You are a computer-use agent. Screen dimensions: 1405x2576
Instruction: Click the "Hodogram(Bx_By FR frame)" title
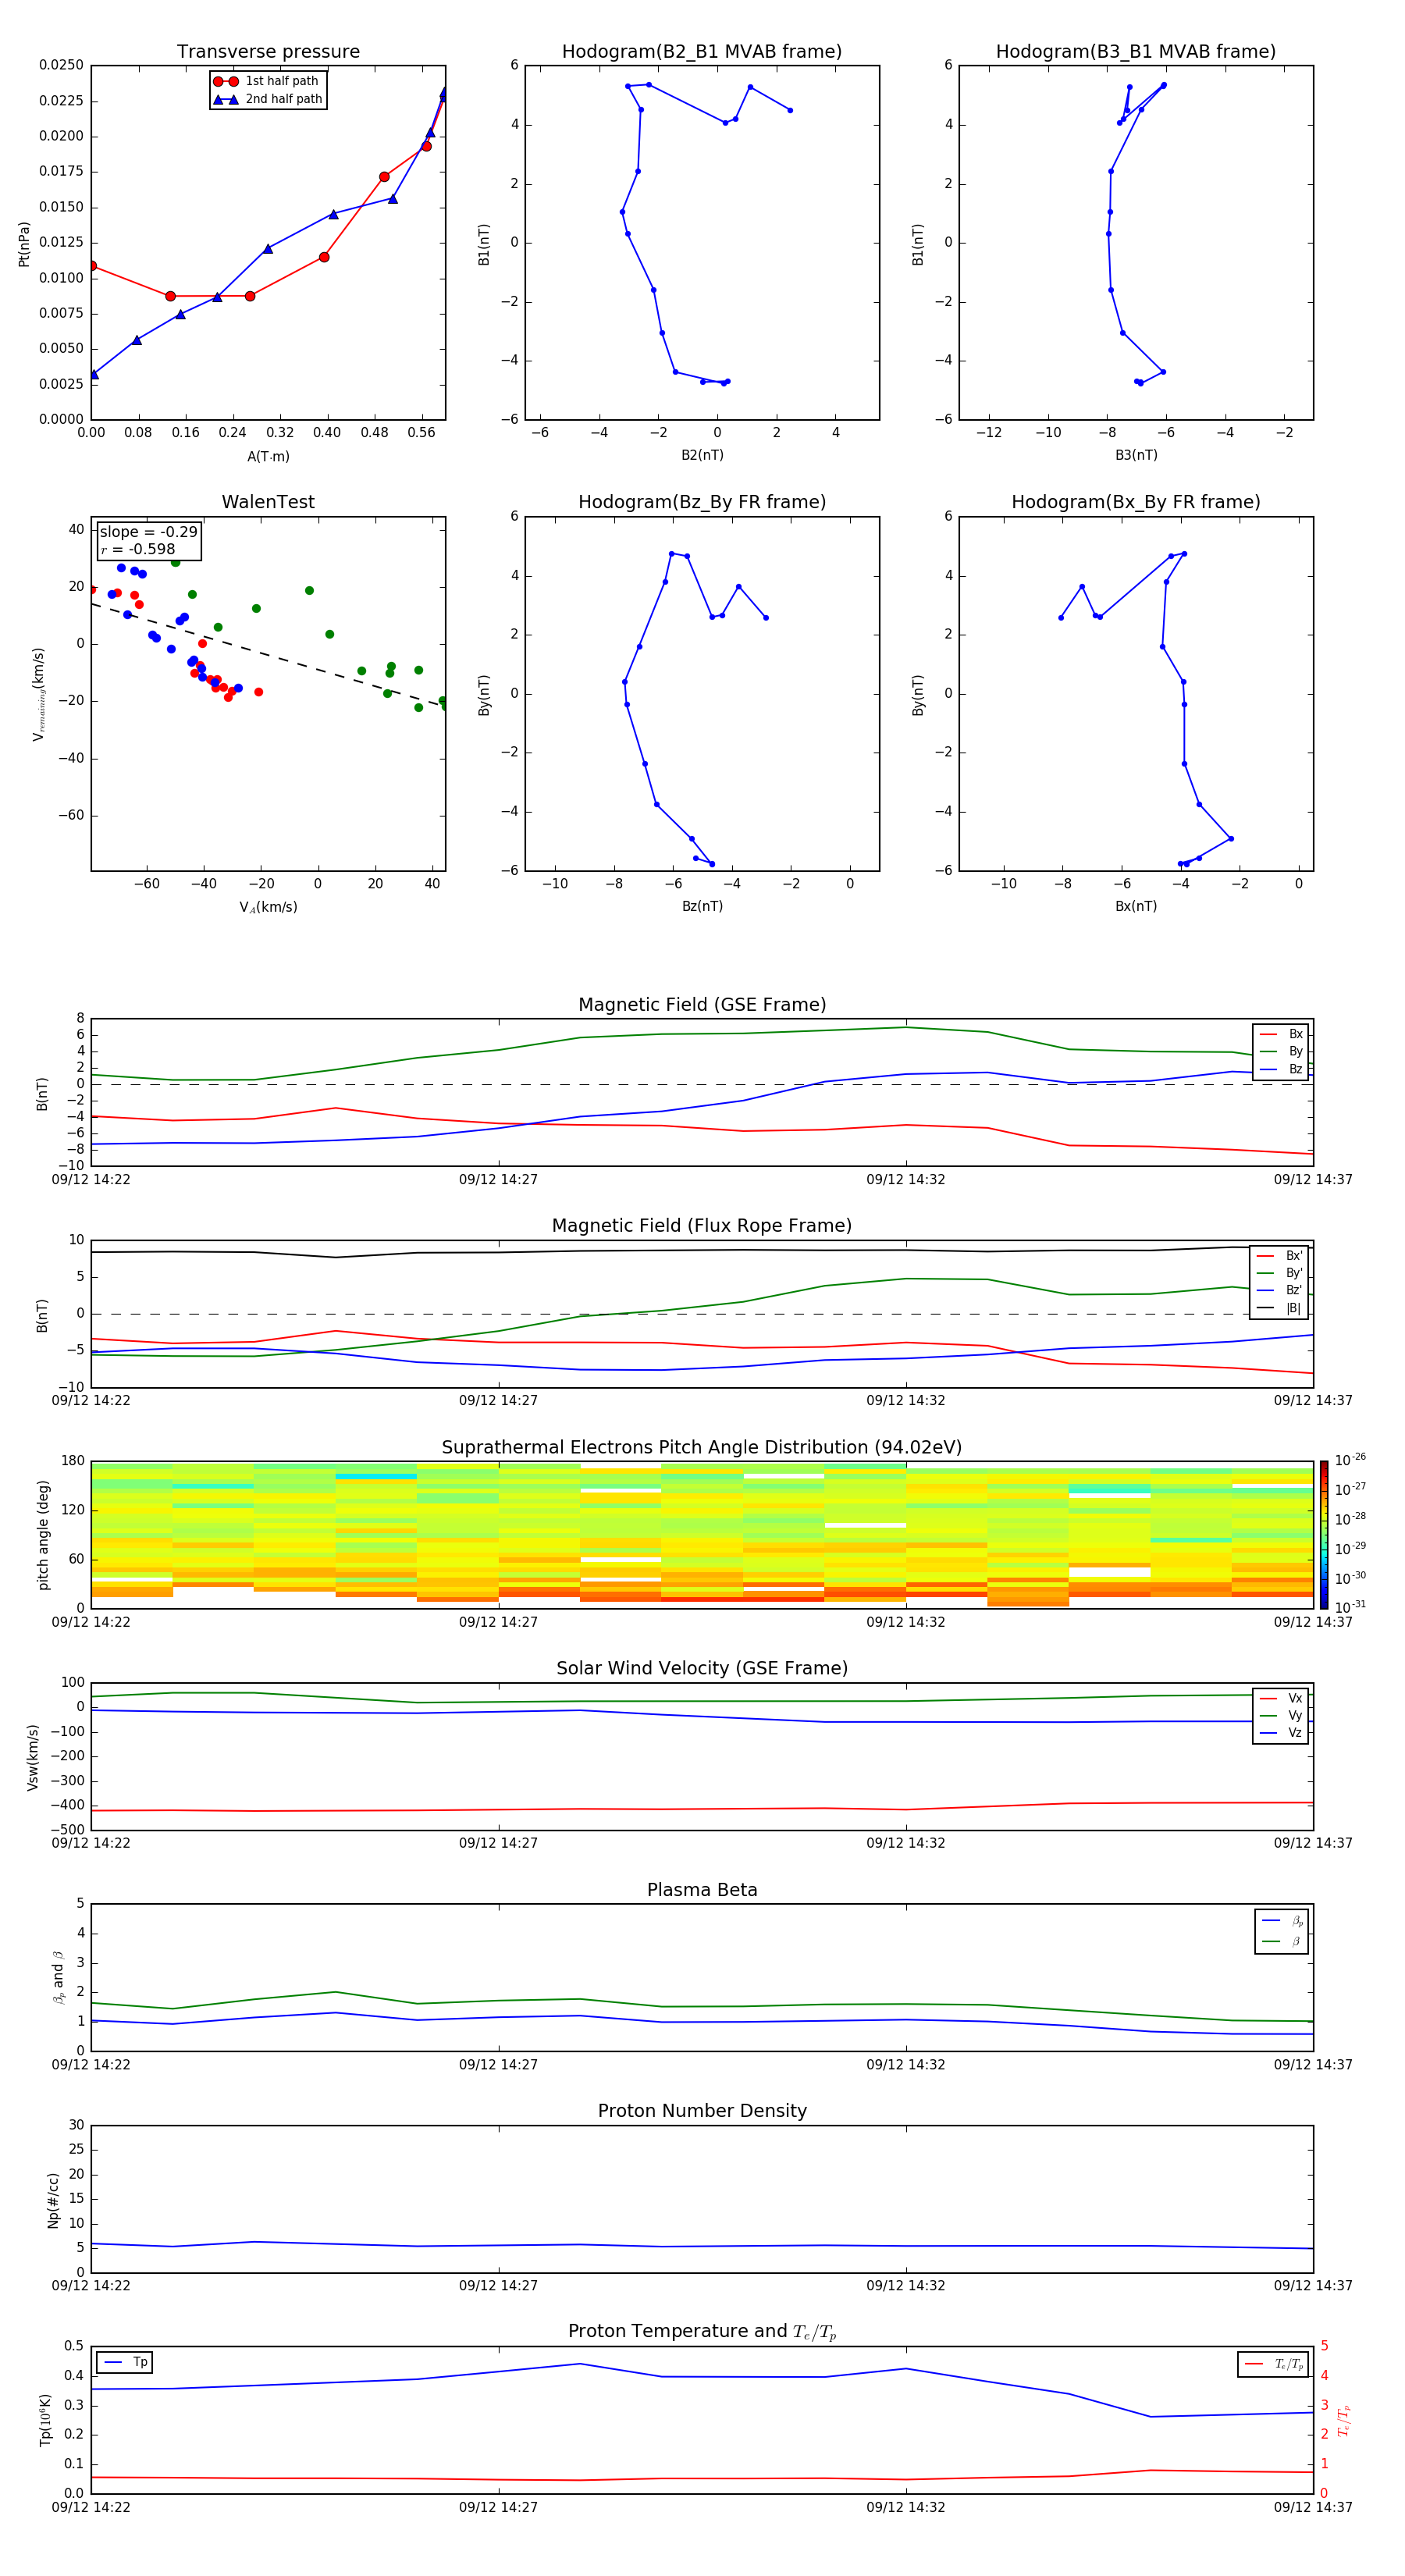[1136, 502]
